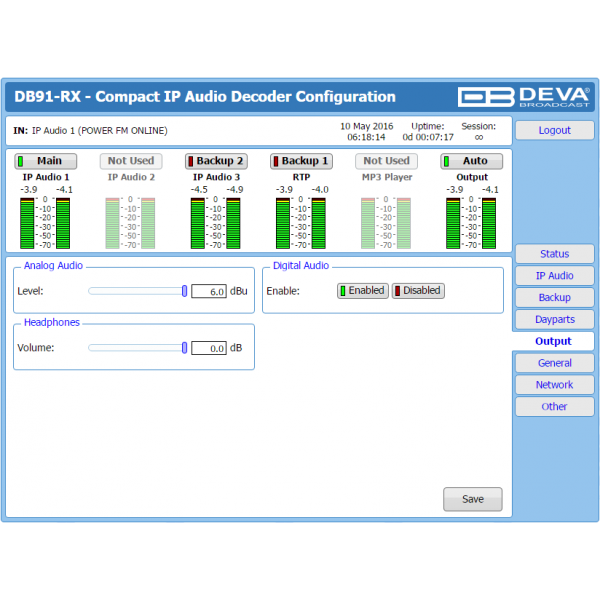
Task: Click the dimmed IP Audio 2 level meter
Action: point(130,223)
